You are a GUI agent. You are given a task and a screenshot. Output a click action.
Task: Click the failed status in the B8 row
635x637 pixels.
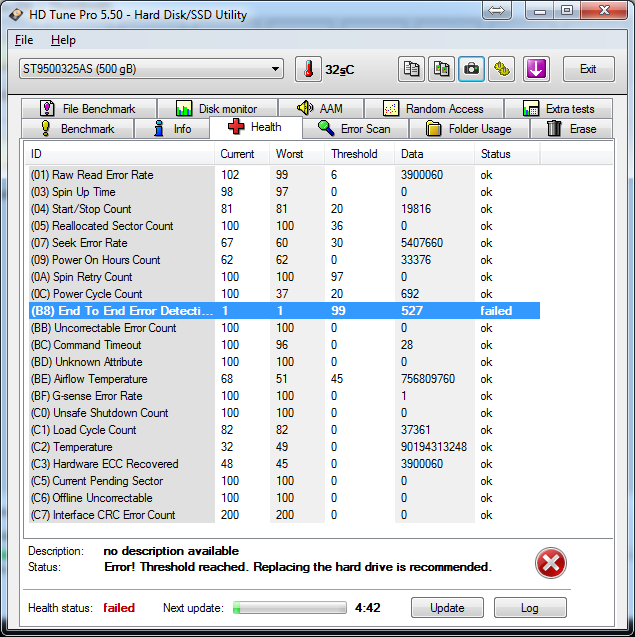[496, 311]
